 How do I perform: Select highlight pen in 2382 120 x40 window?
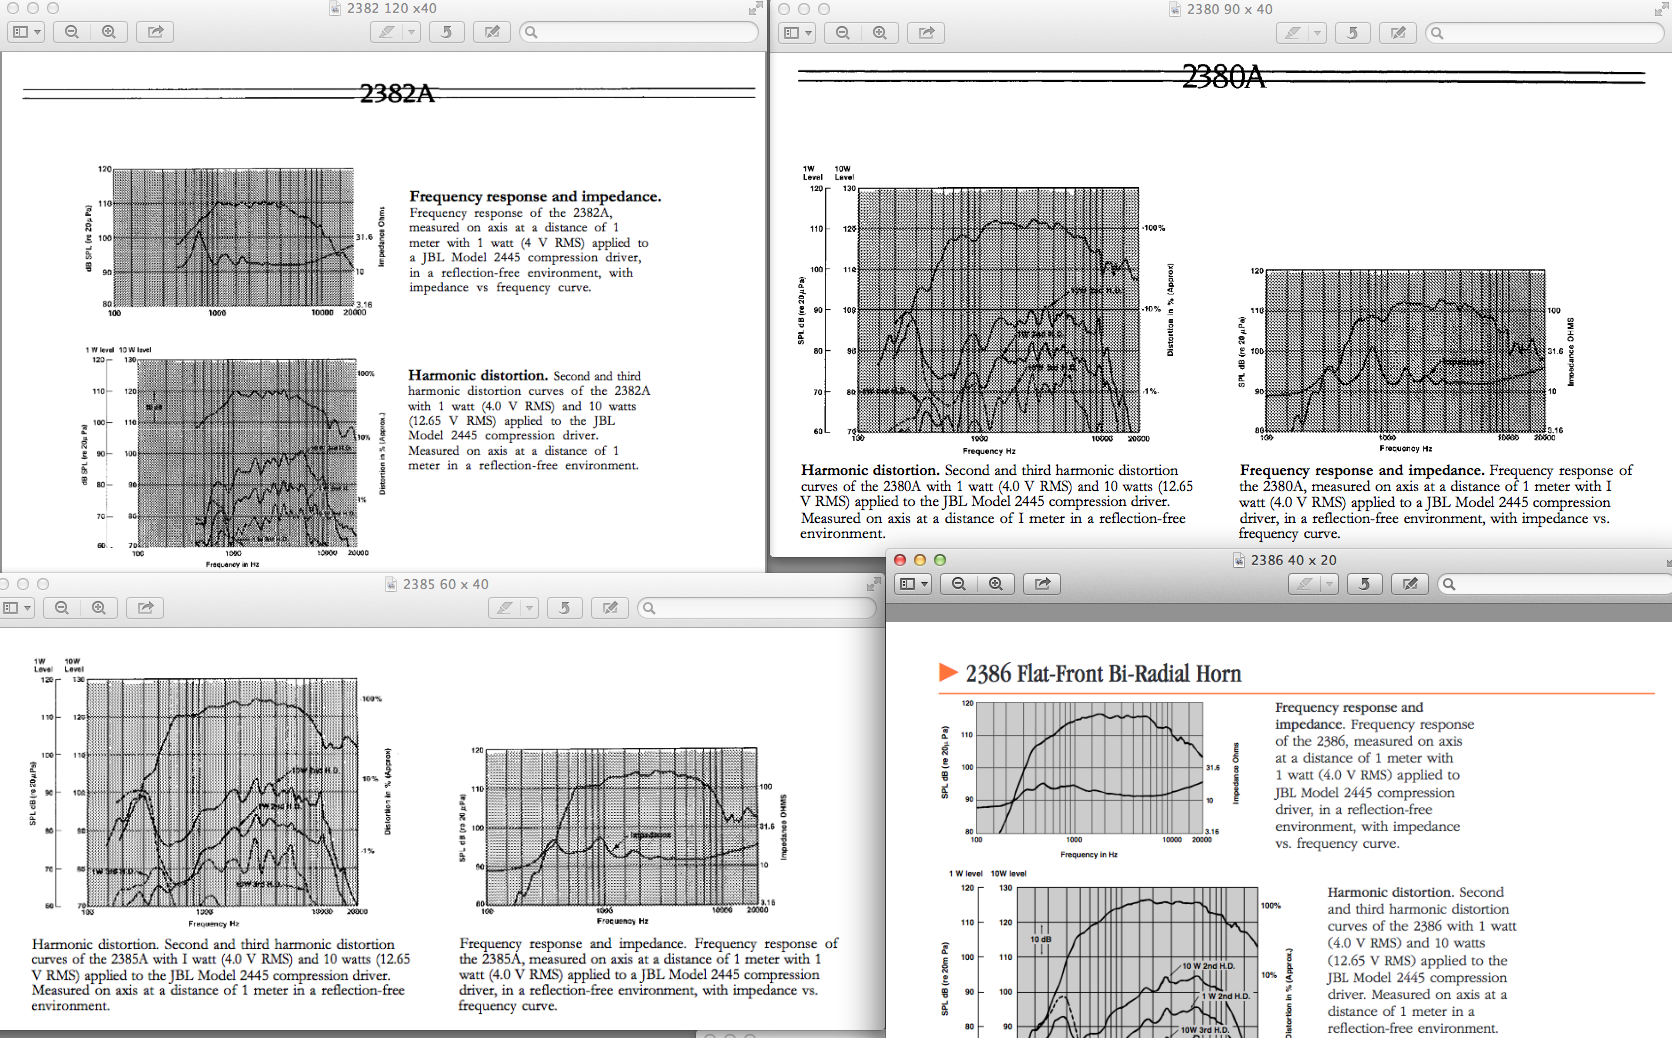[386, 32]
